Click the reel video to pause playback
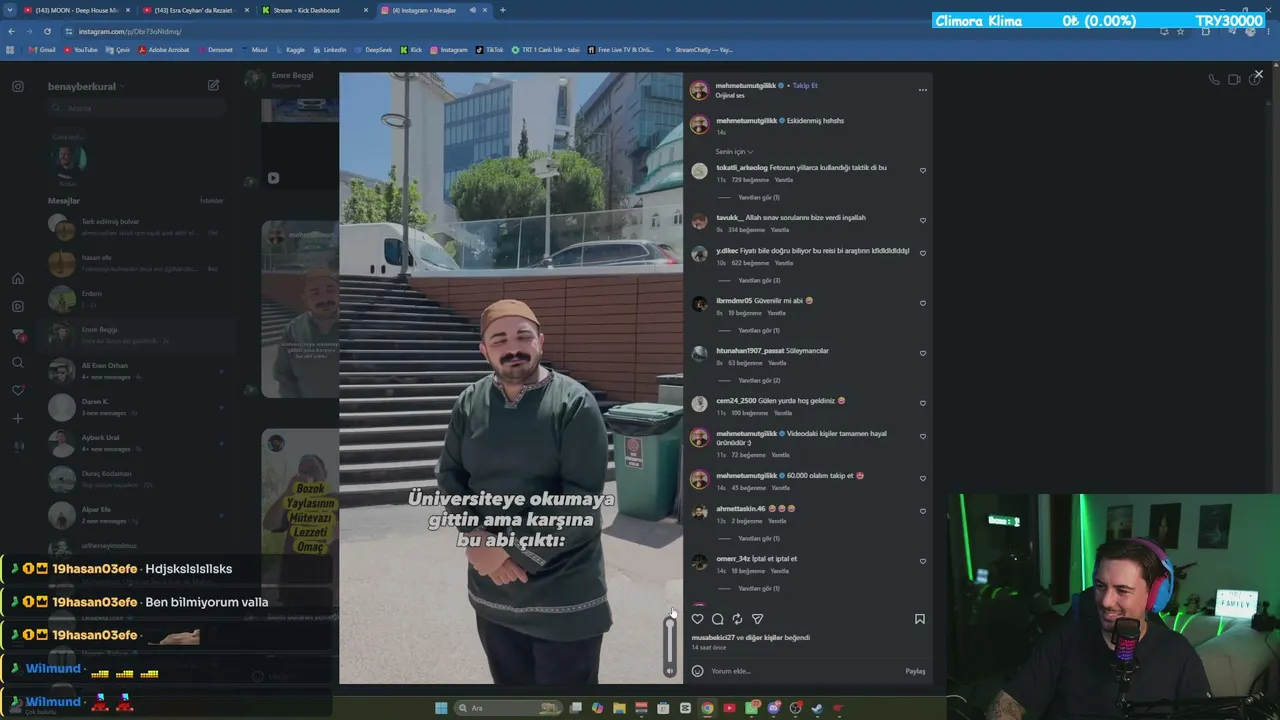This screenshot has width=1280, height=720. coord(511,378)
